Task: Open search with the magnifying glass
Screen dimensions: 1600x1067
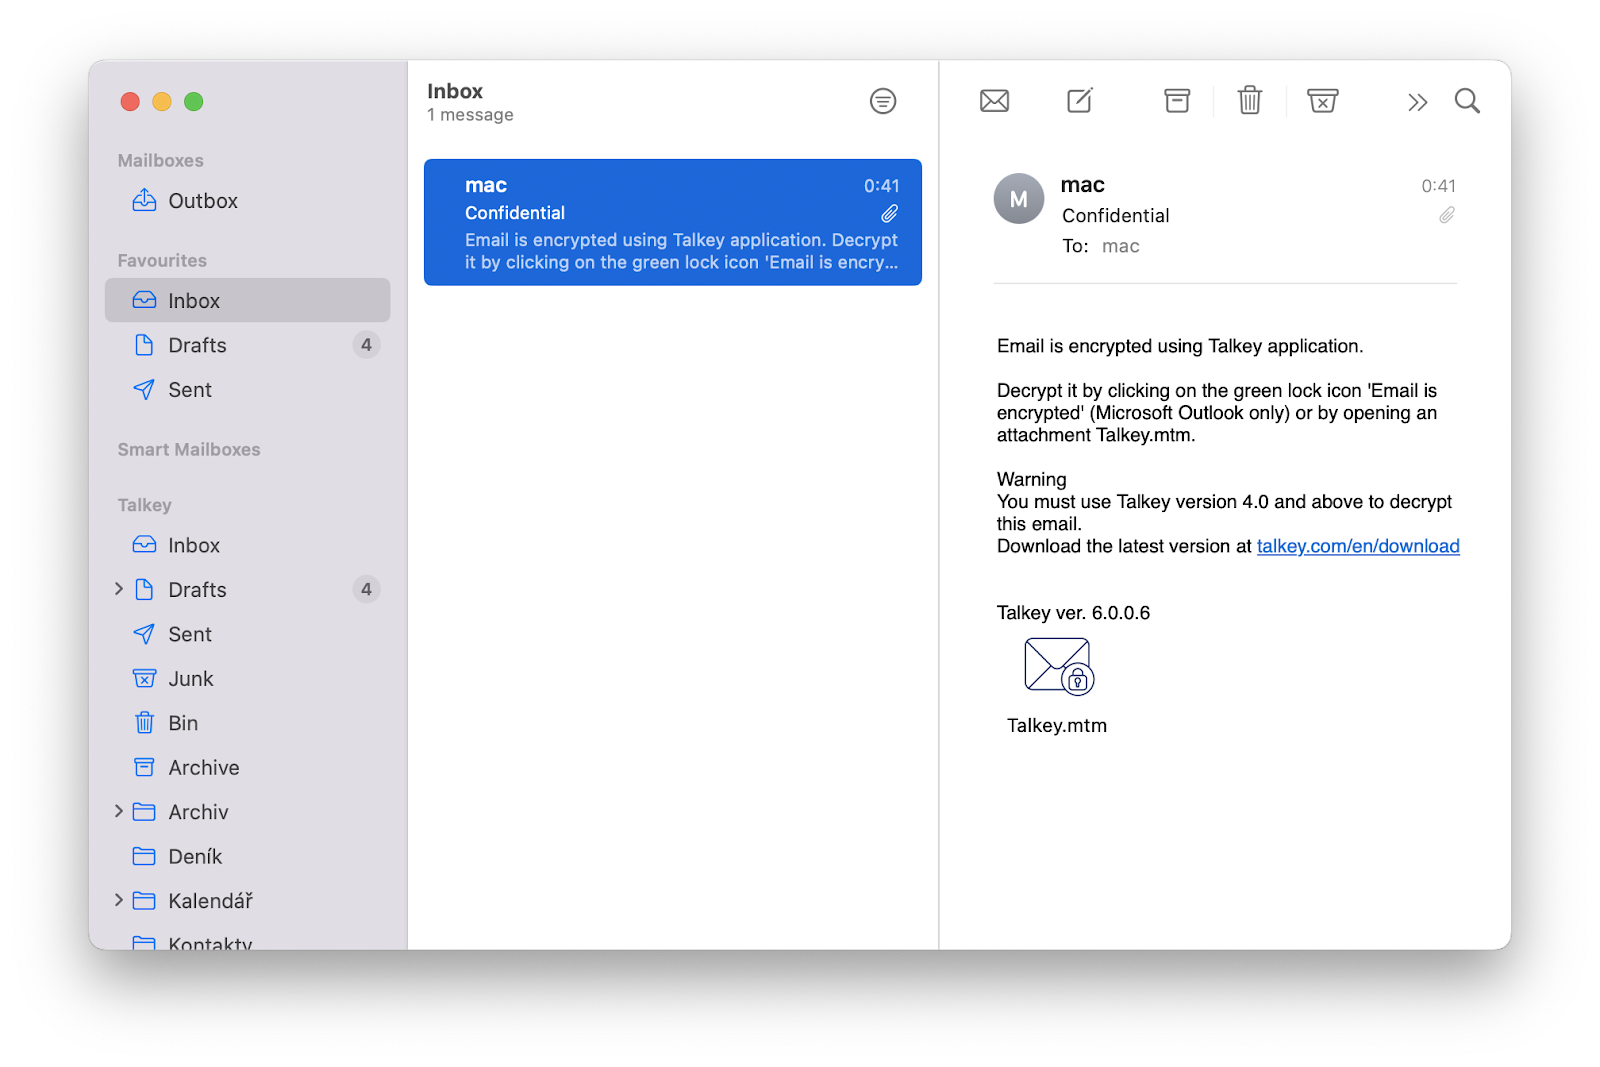Action: point(1467,100)
